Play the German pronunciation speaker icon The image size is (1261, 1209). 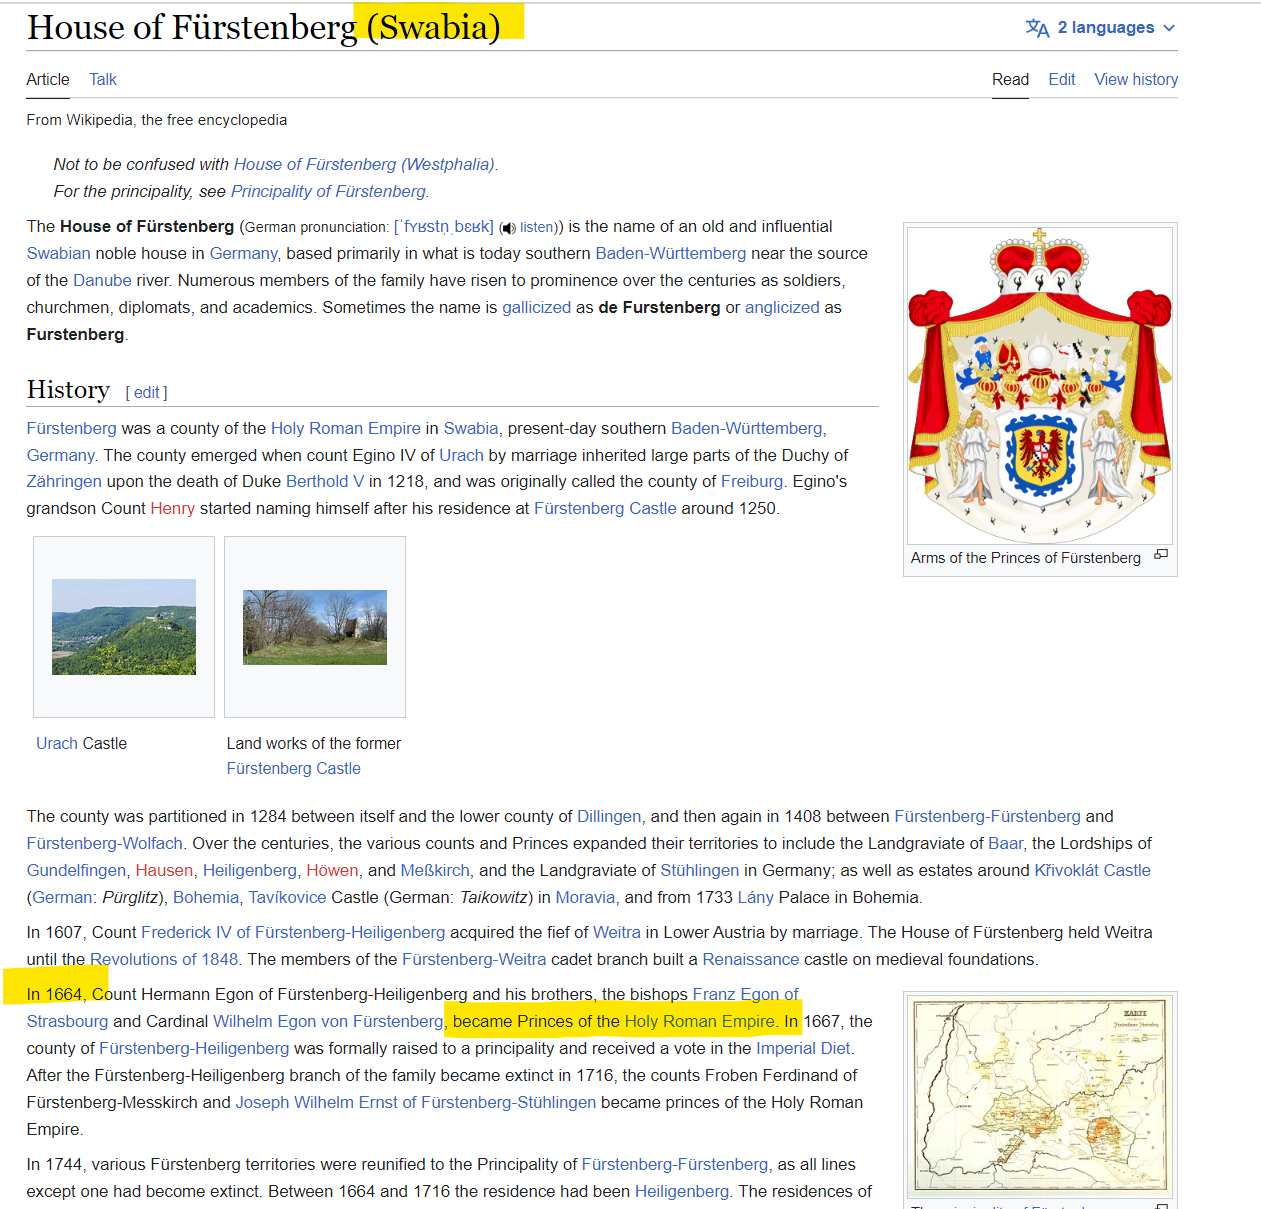point(508,228)
